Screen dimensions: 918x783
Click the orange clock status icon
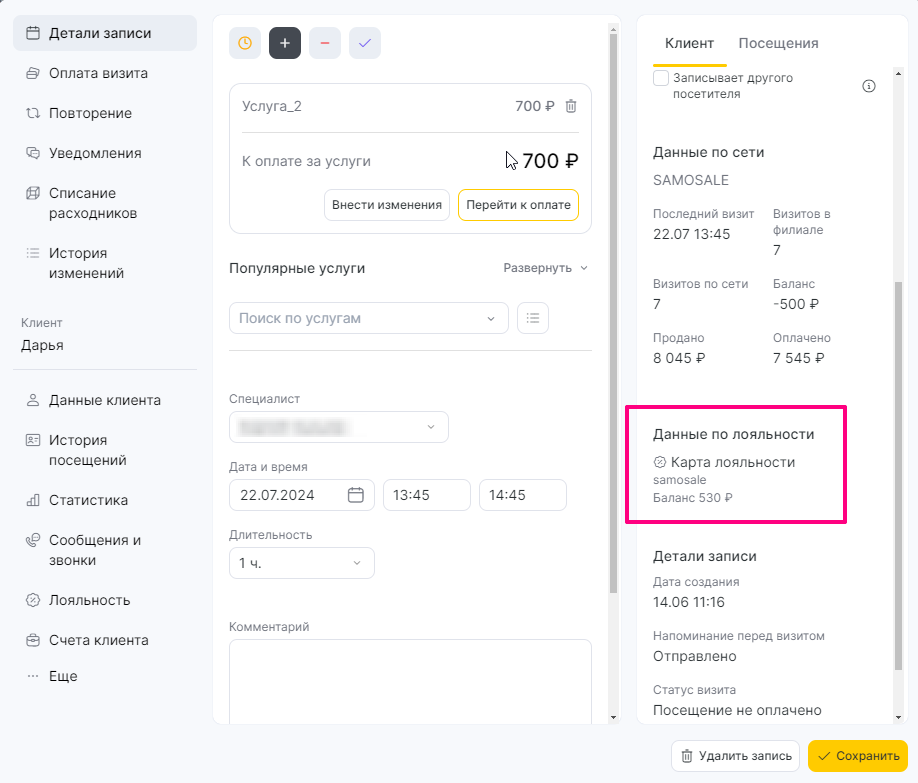245,43
